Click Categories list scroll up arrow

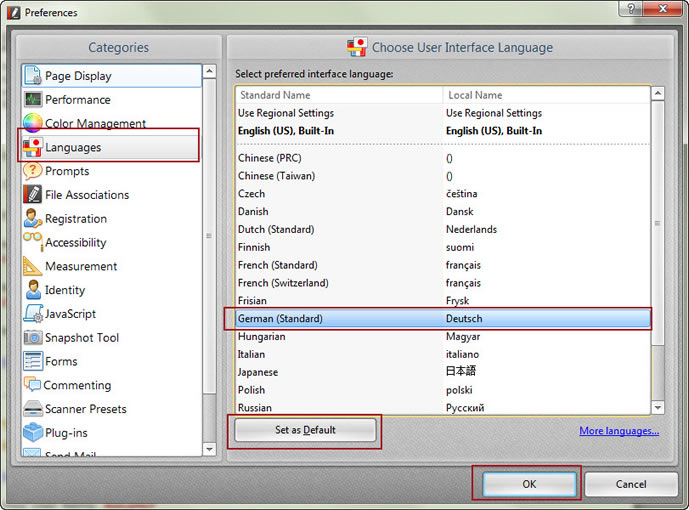(210, 71)
